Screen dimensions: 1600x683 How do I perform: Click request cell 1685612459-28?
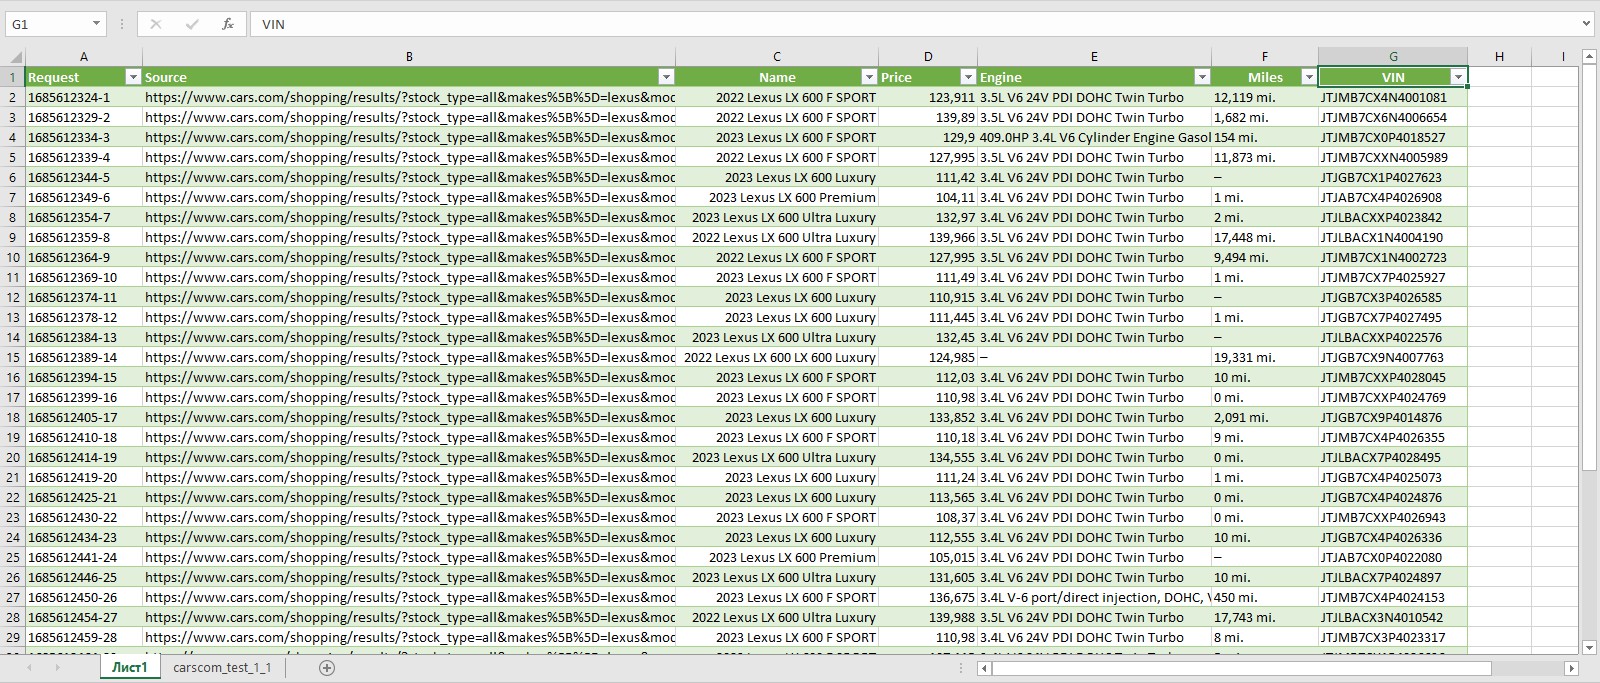pos(84,637)
